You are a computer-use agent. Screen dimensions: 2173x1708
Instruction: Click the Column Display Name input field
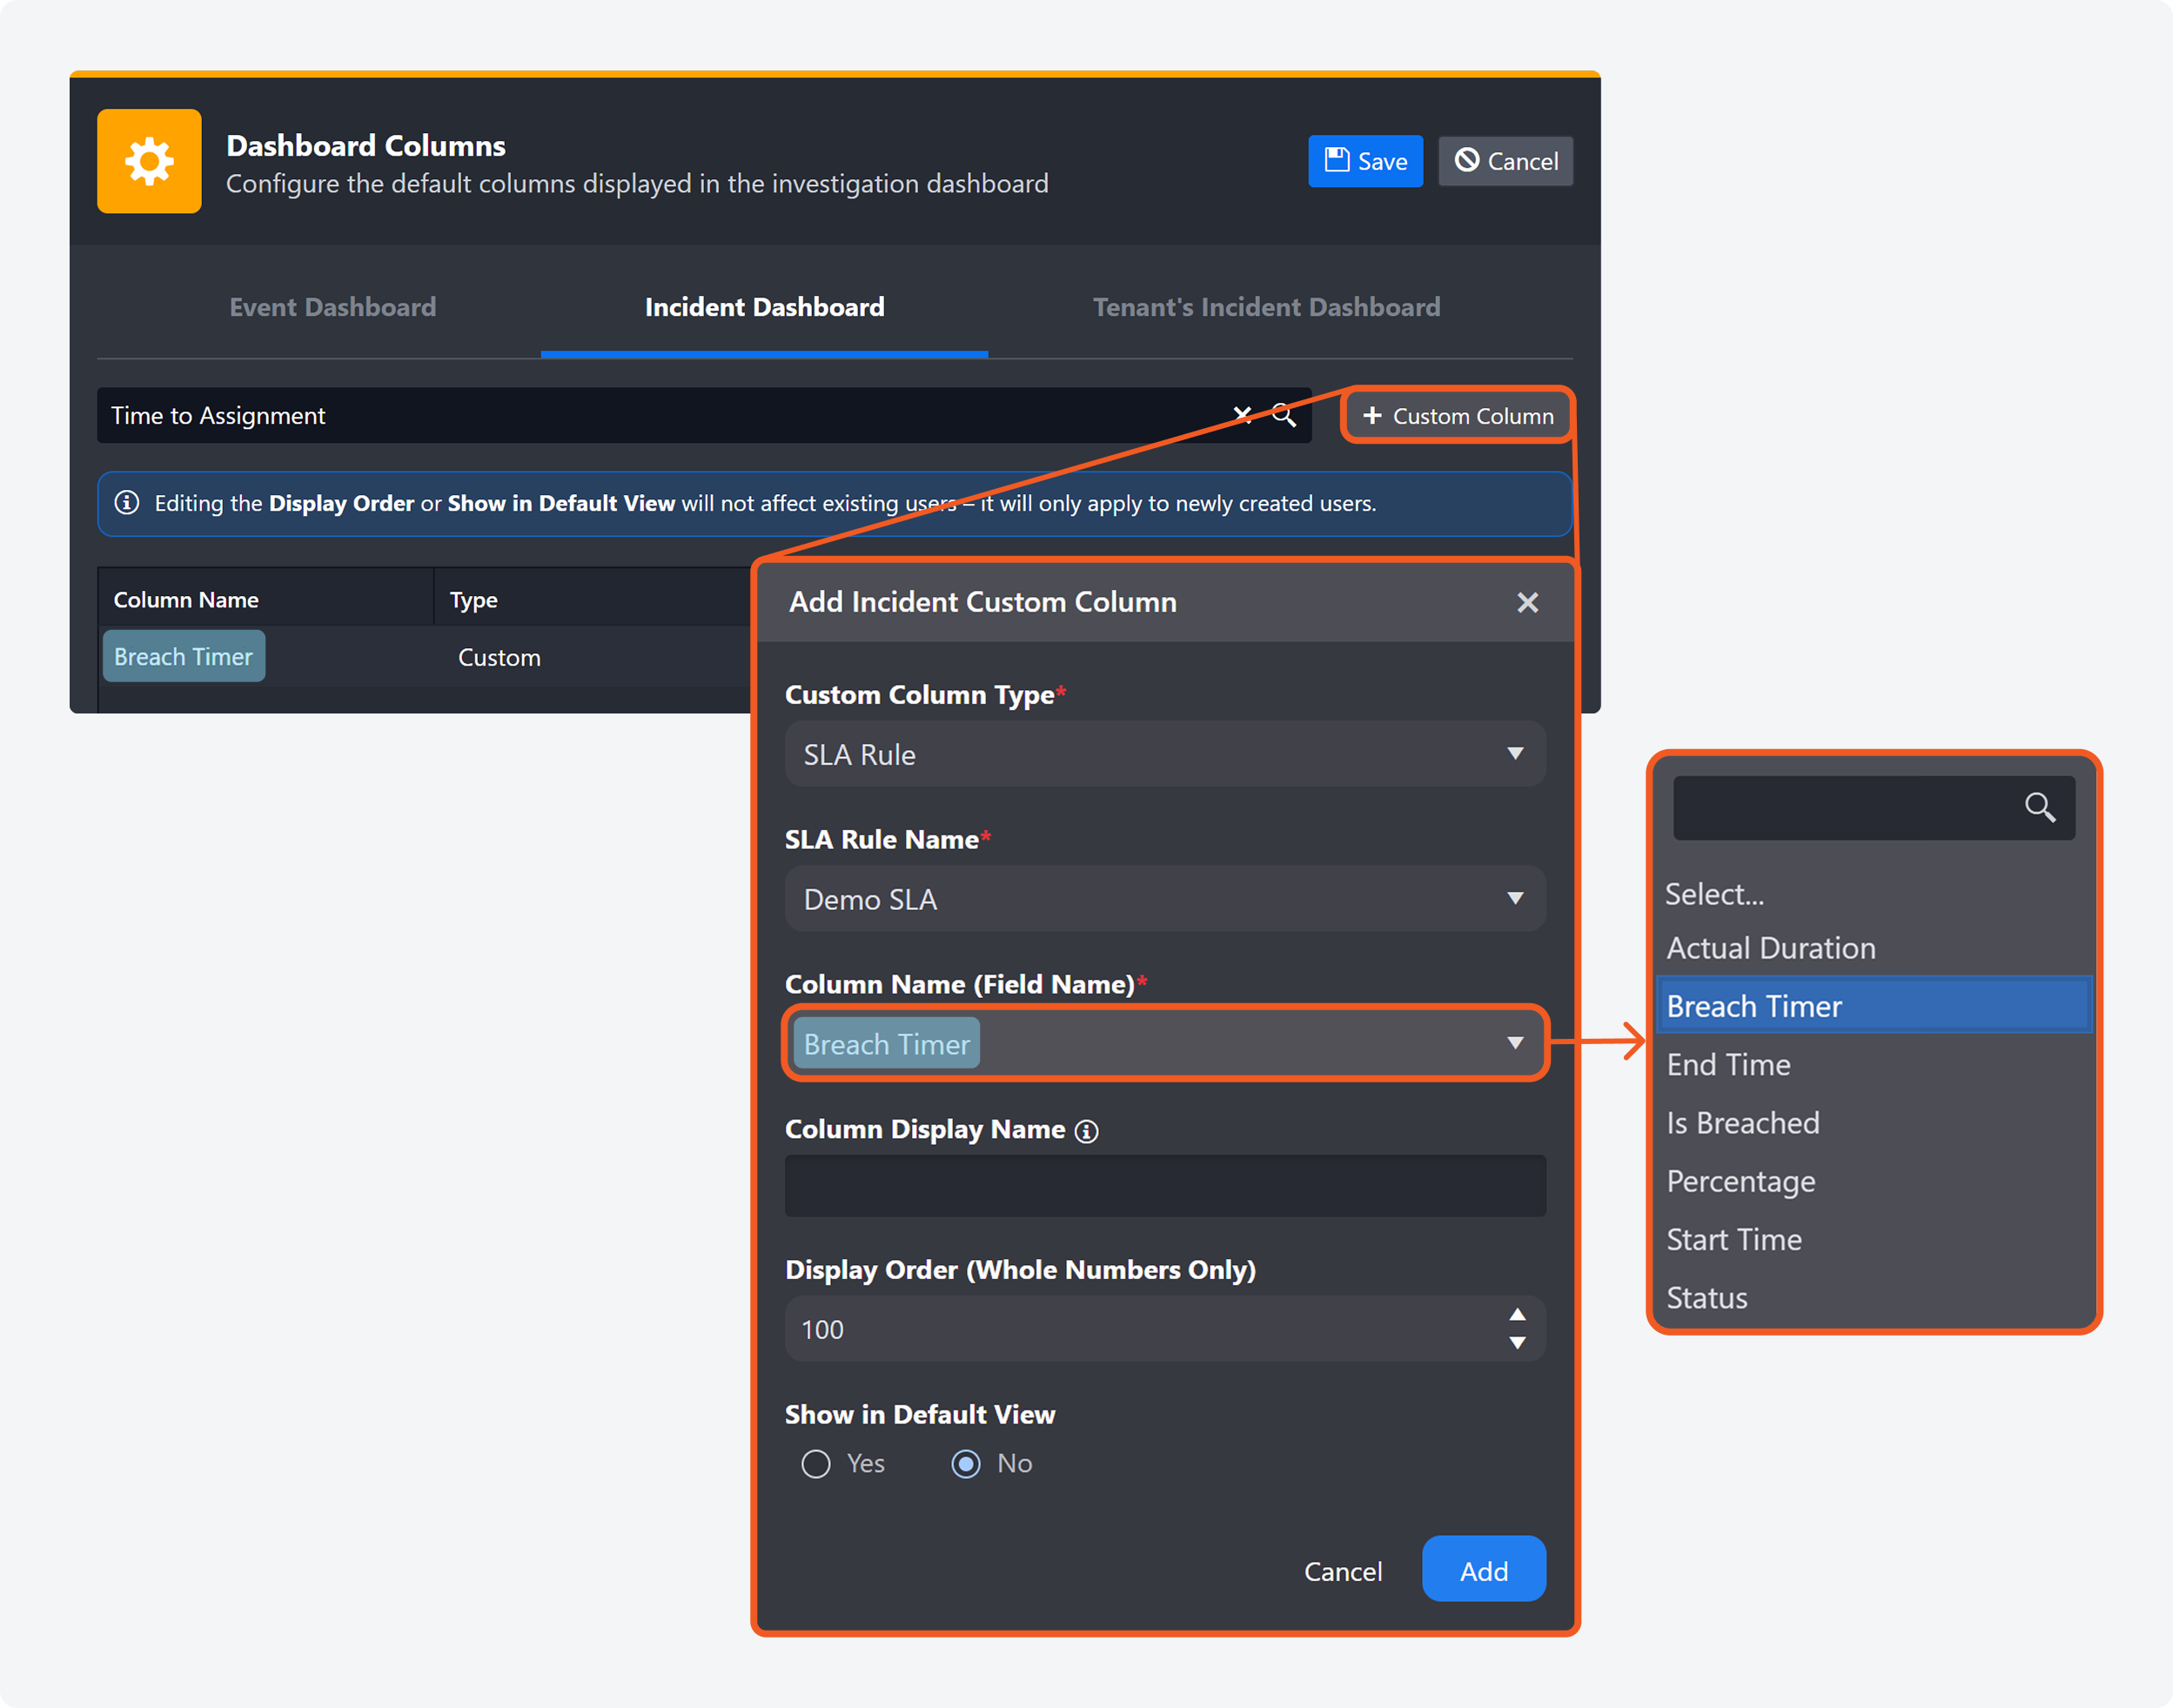pyautogui.click(x=1165, y=1186)
